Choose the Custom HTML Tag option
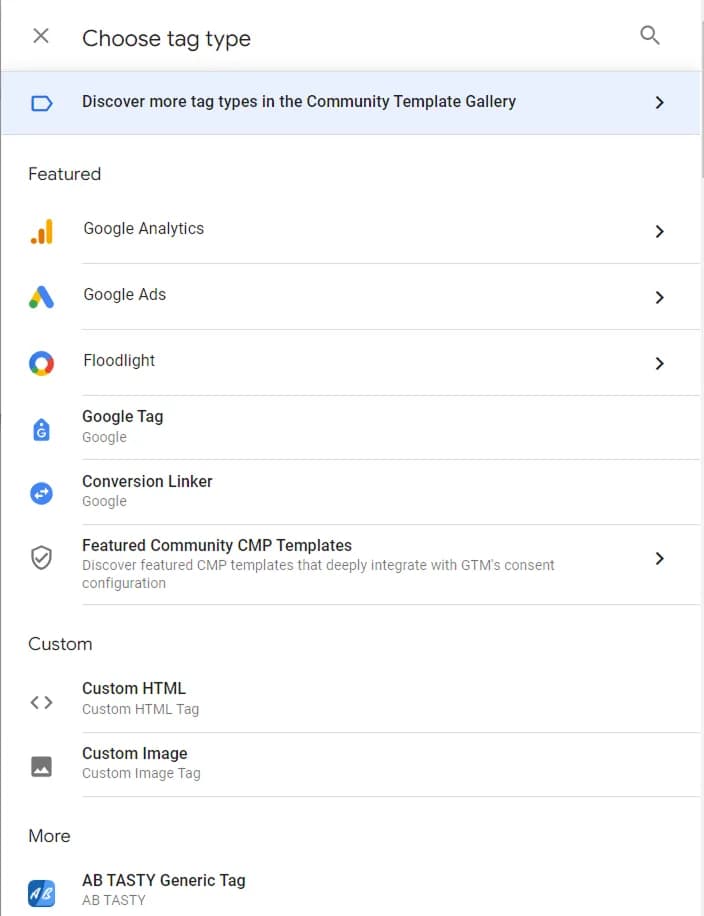The height and width of the screenshot is (916, 704). tap(351, 699)
